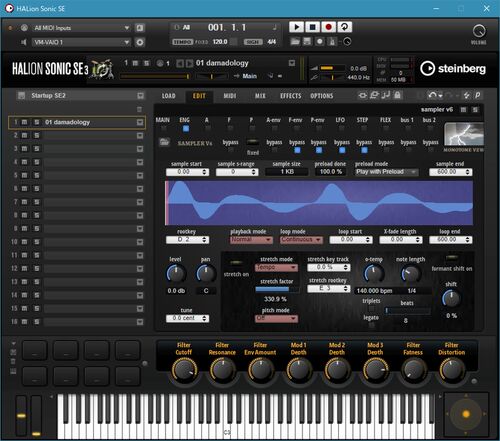Switch to the MIDI tab
The width and height of the screenshot is (500, 441).
coord(230,96)
